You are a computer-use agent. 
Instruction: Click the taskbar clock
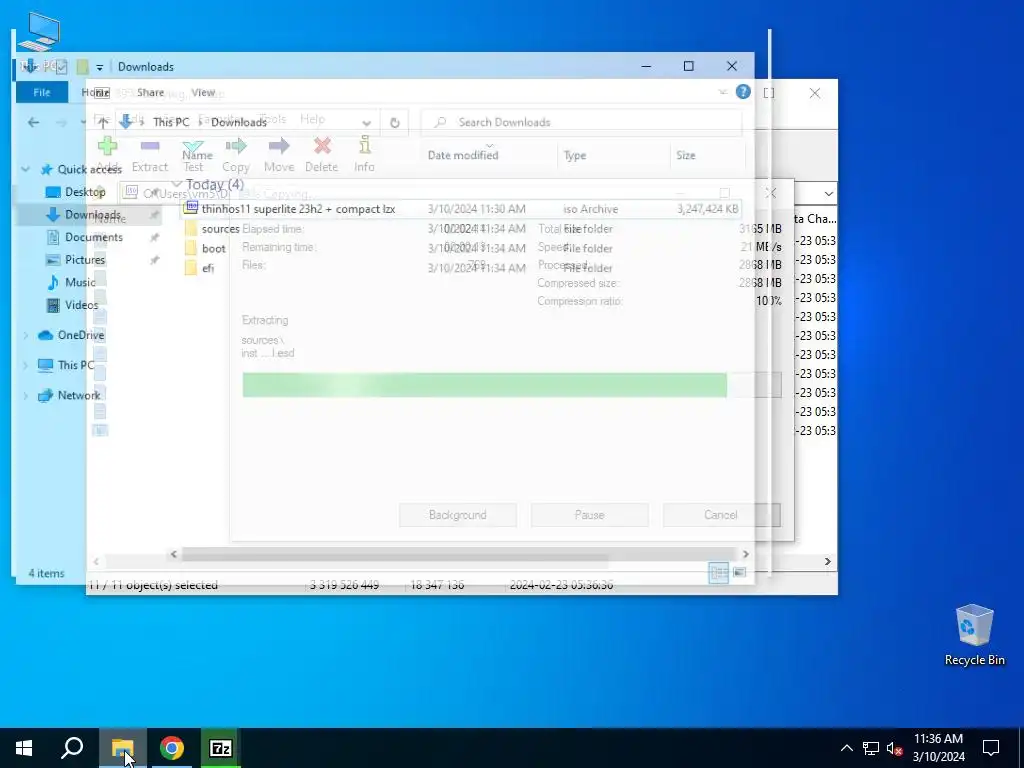tap(938, 748)
